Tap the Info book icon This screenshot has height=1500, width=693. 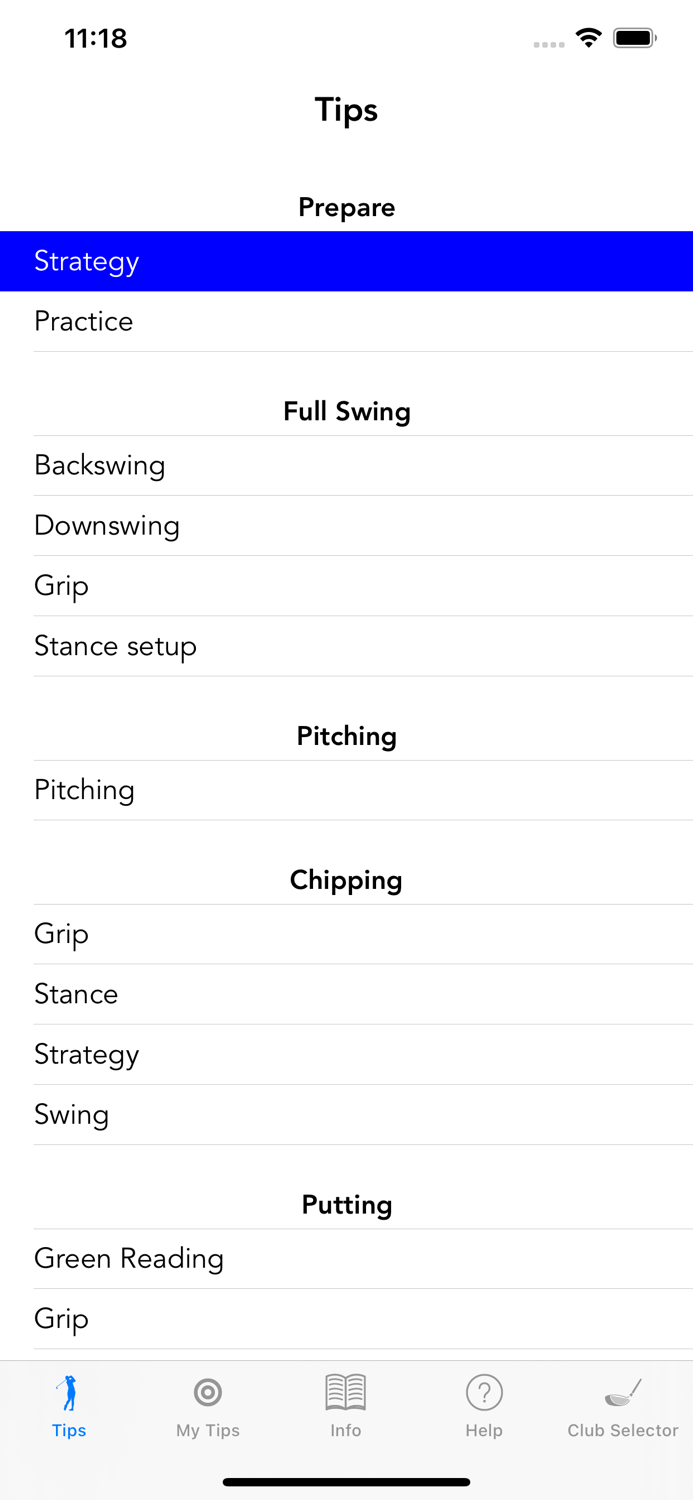point(346,1391)
